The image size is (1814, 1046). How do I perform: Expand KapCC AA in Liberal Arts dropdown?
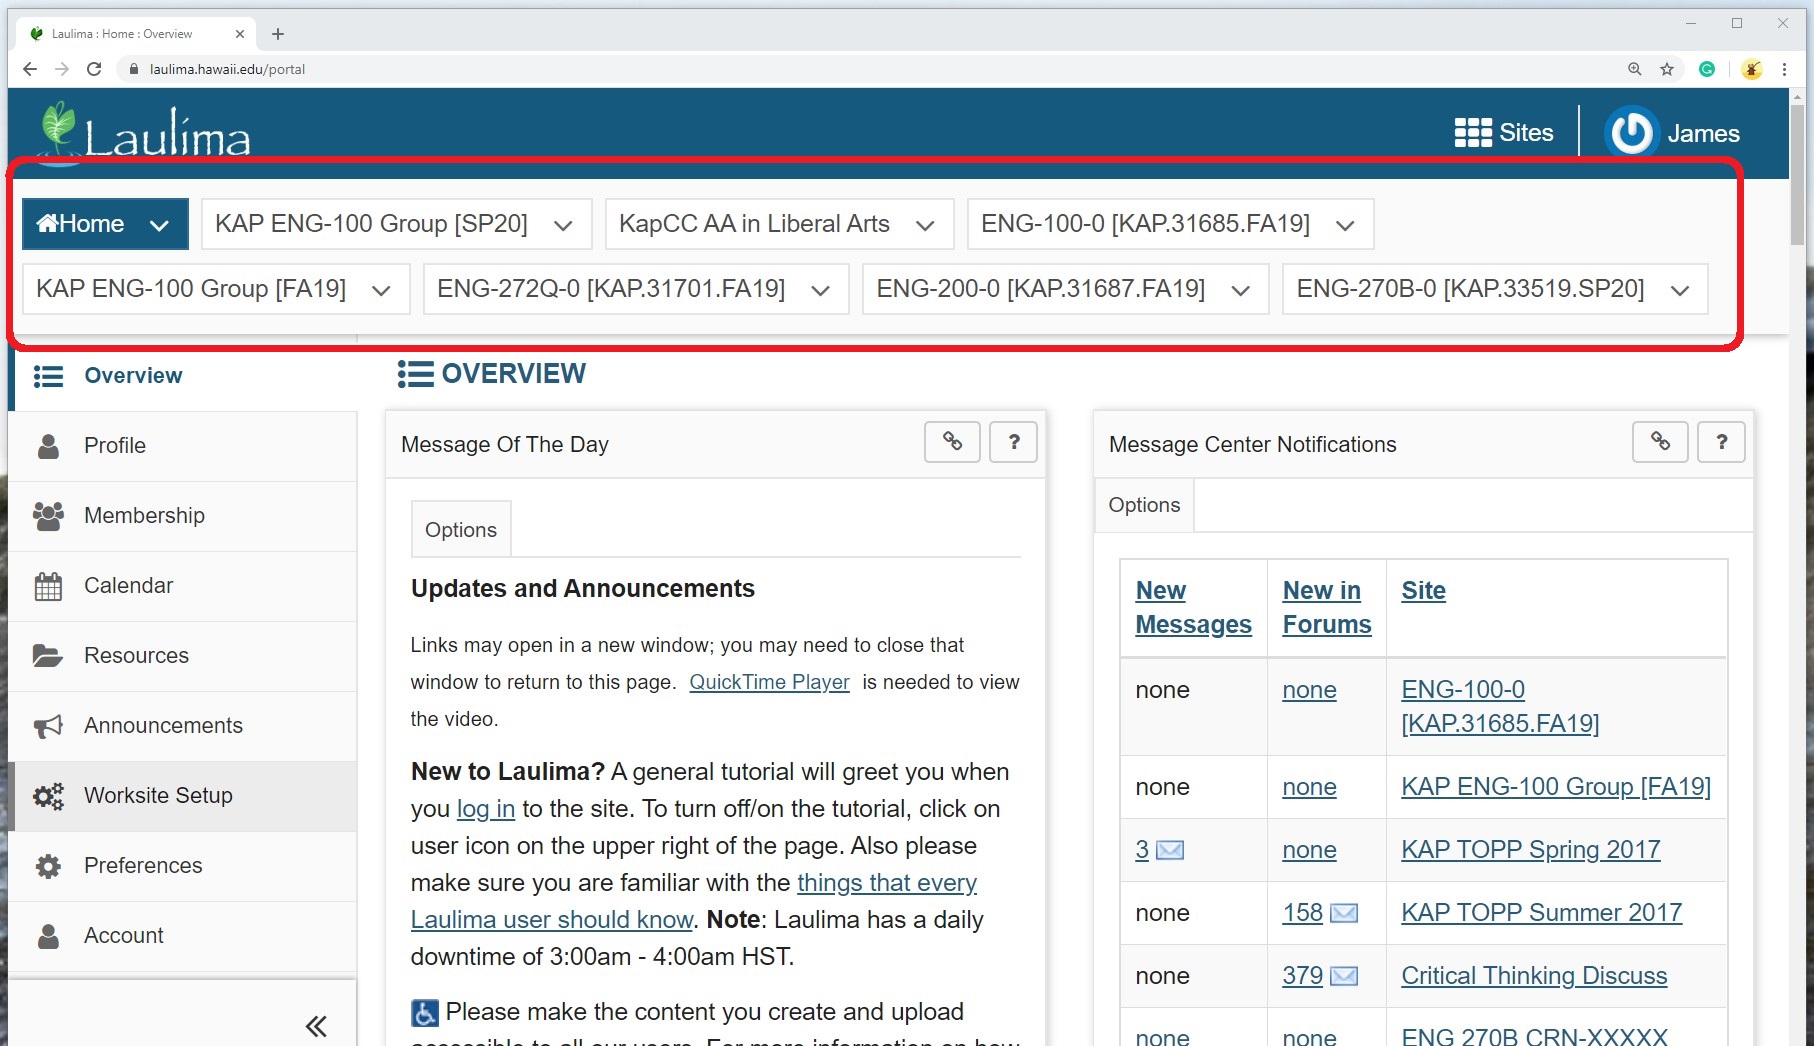pos(925,225)
